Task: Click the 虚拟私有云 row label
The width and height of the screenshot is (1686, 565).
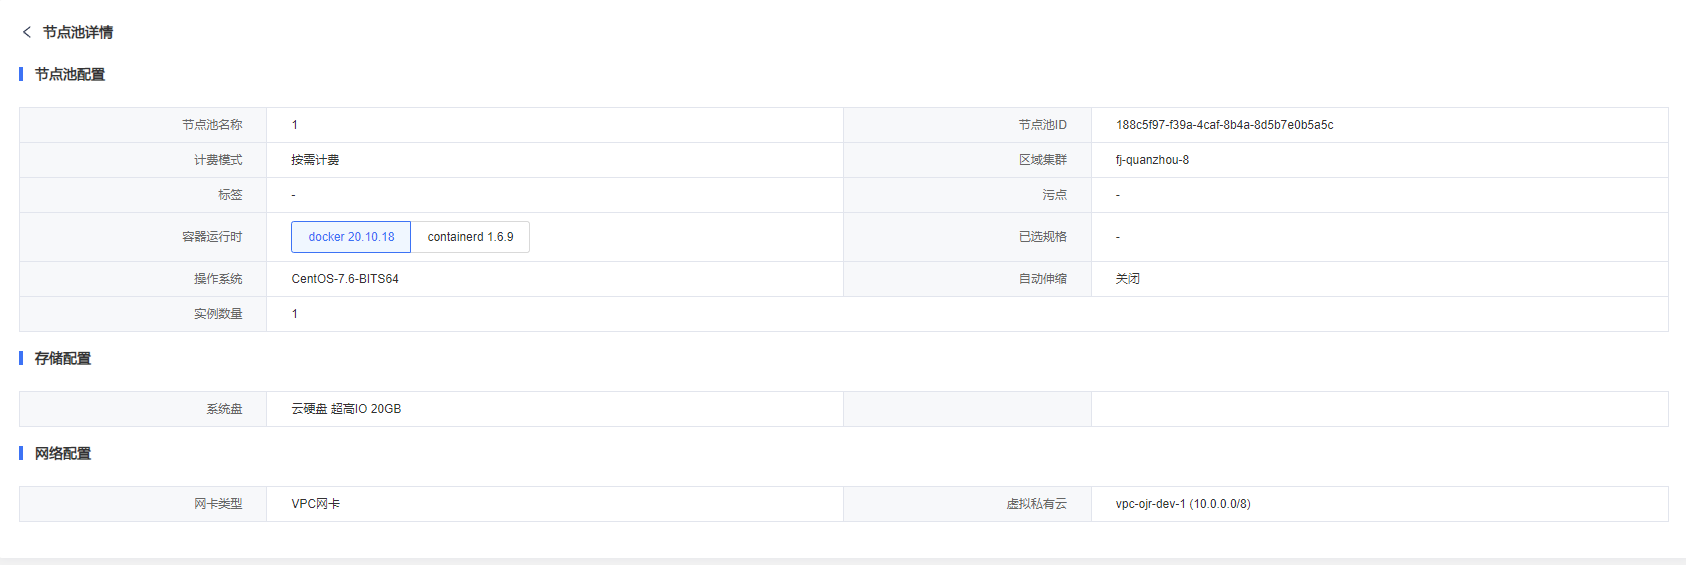Action: [x=1037, y=504]
